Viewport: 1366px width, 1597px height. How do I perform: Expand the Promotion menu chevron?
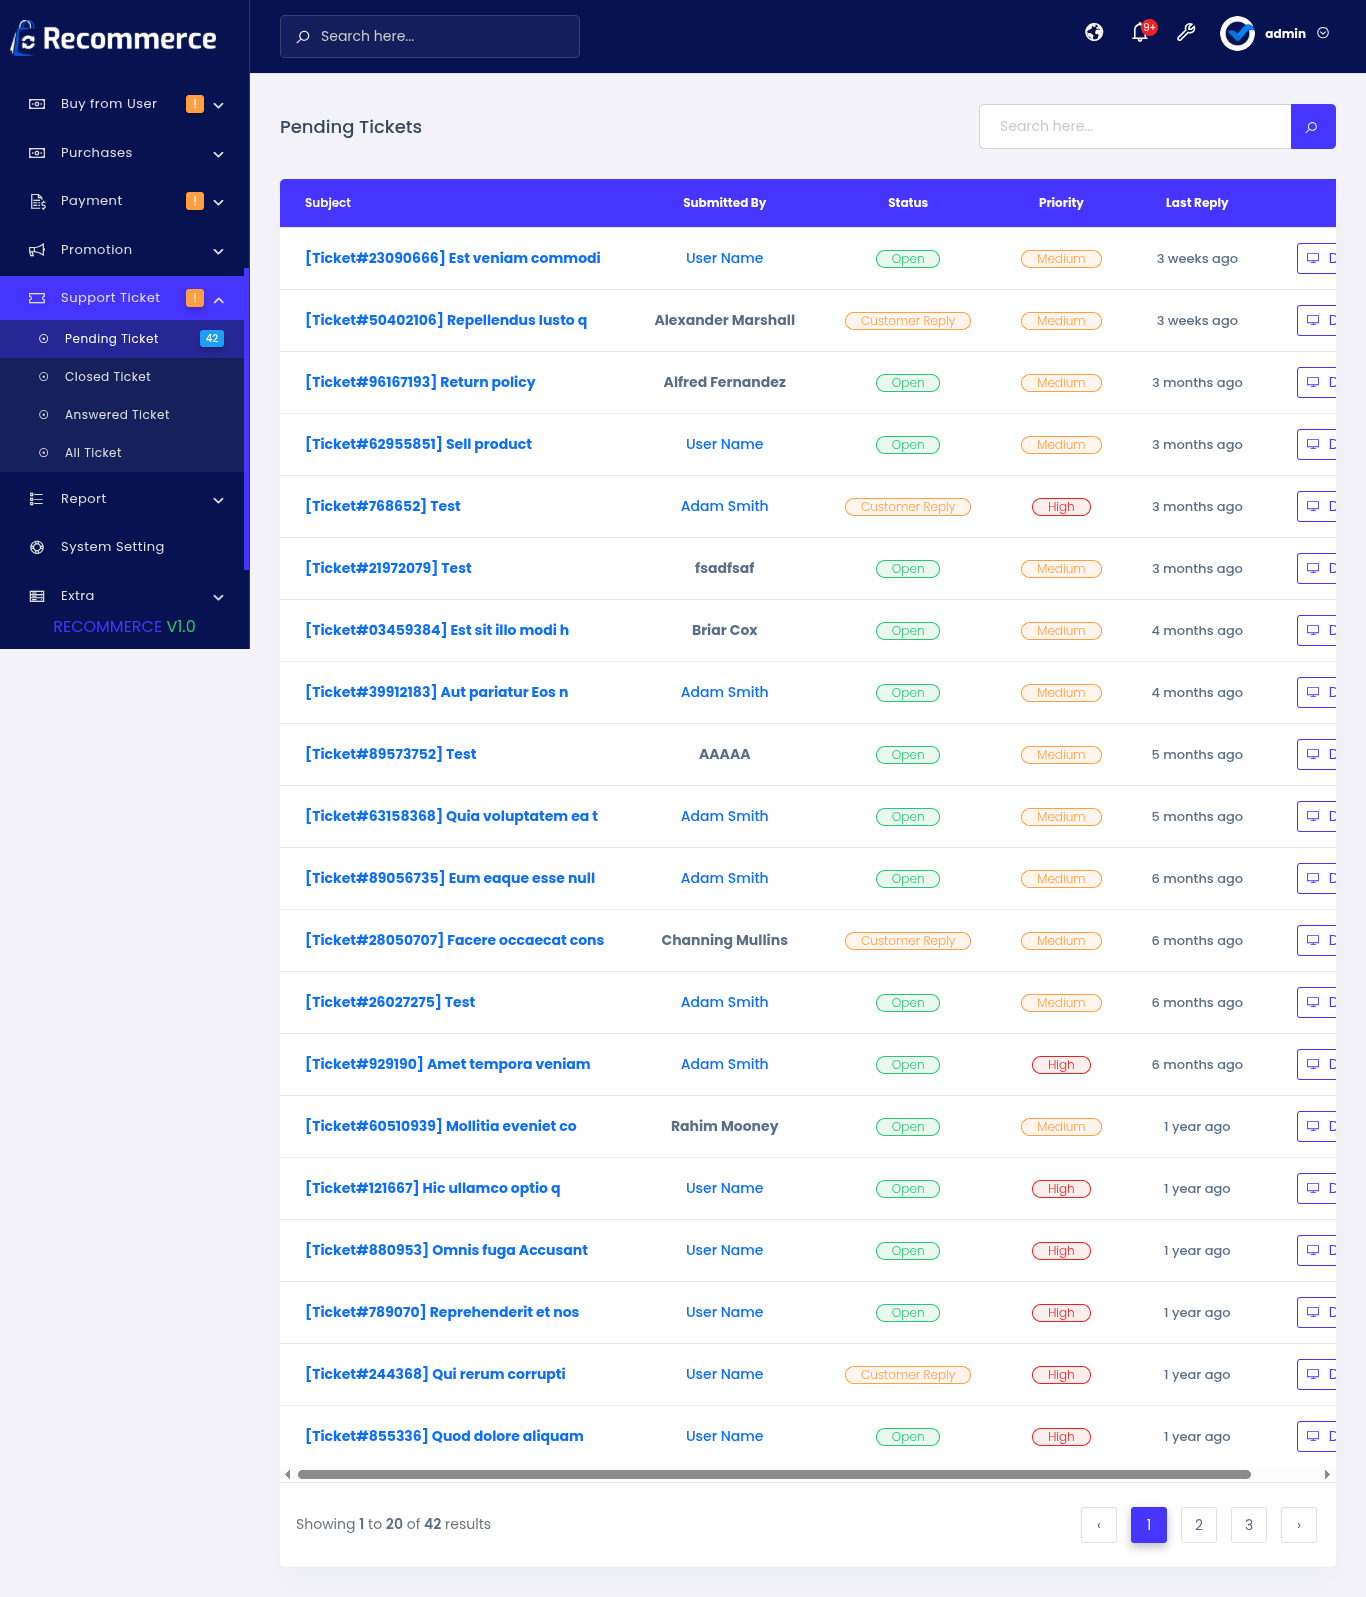[218, 251]
